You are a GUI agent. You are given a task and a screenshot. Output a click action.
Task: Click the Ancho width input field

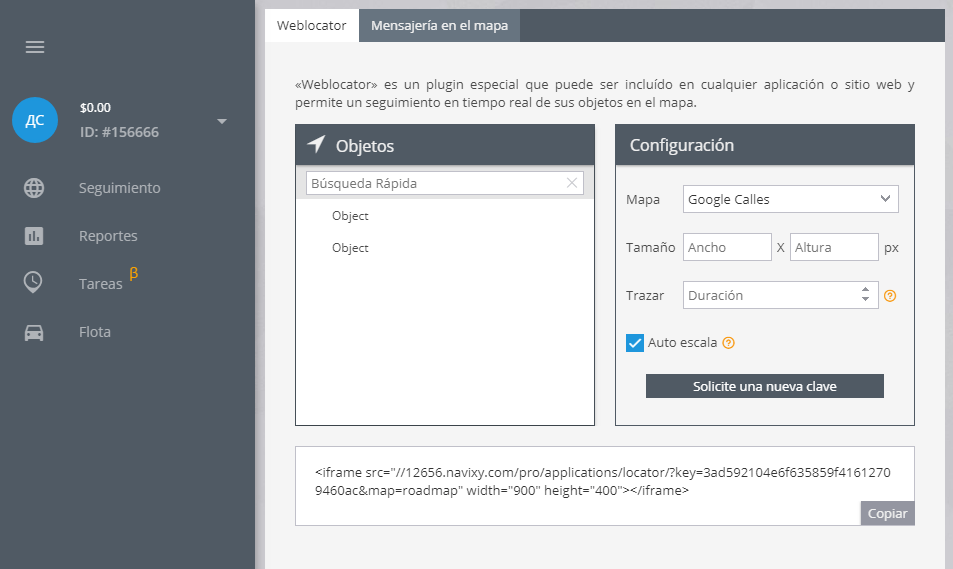click(x=727, y=247)
